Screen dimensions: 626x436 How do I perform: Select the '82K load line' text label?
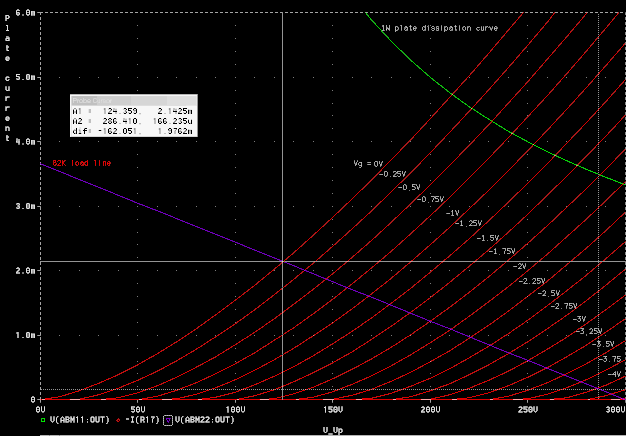tap(81, 163)
